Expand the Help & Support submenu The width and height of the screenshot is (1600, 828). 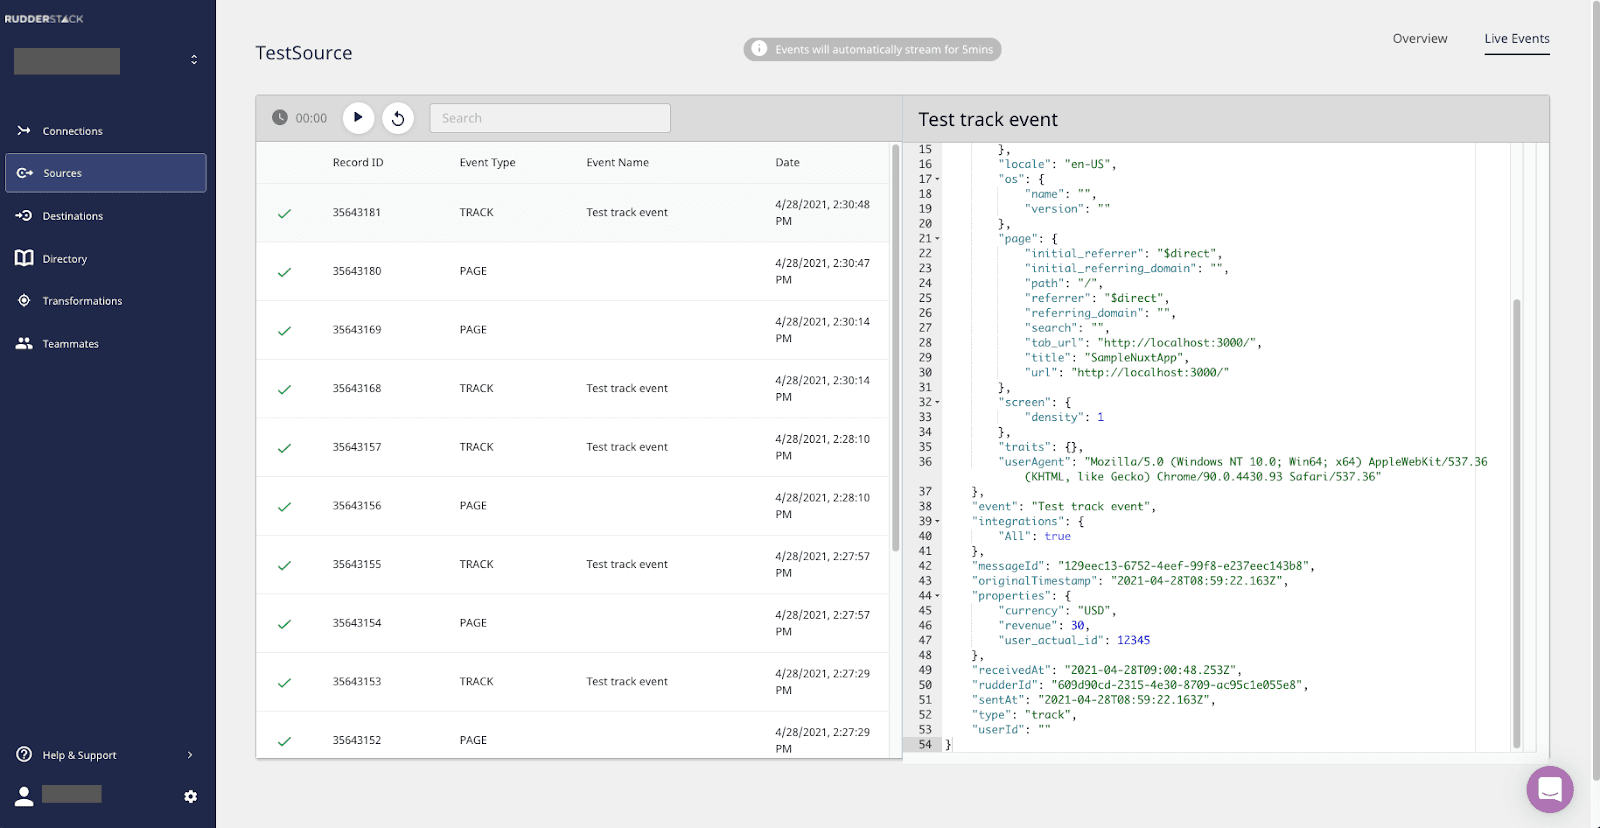(189, 755)
